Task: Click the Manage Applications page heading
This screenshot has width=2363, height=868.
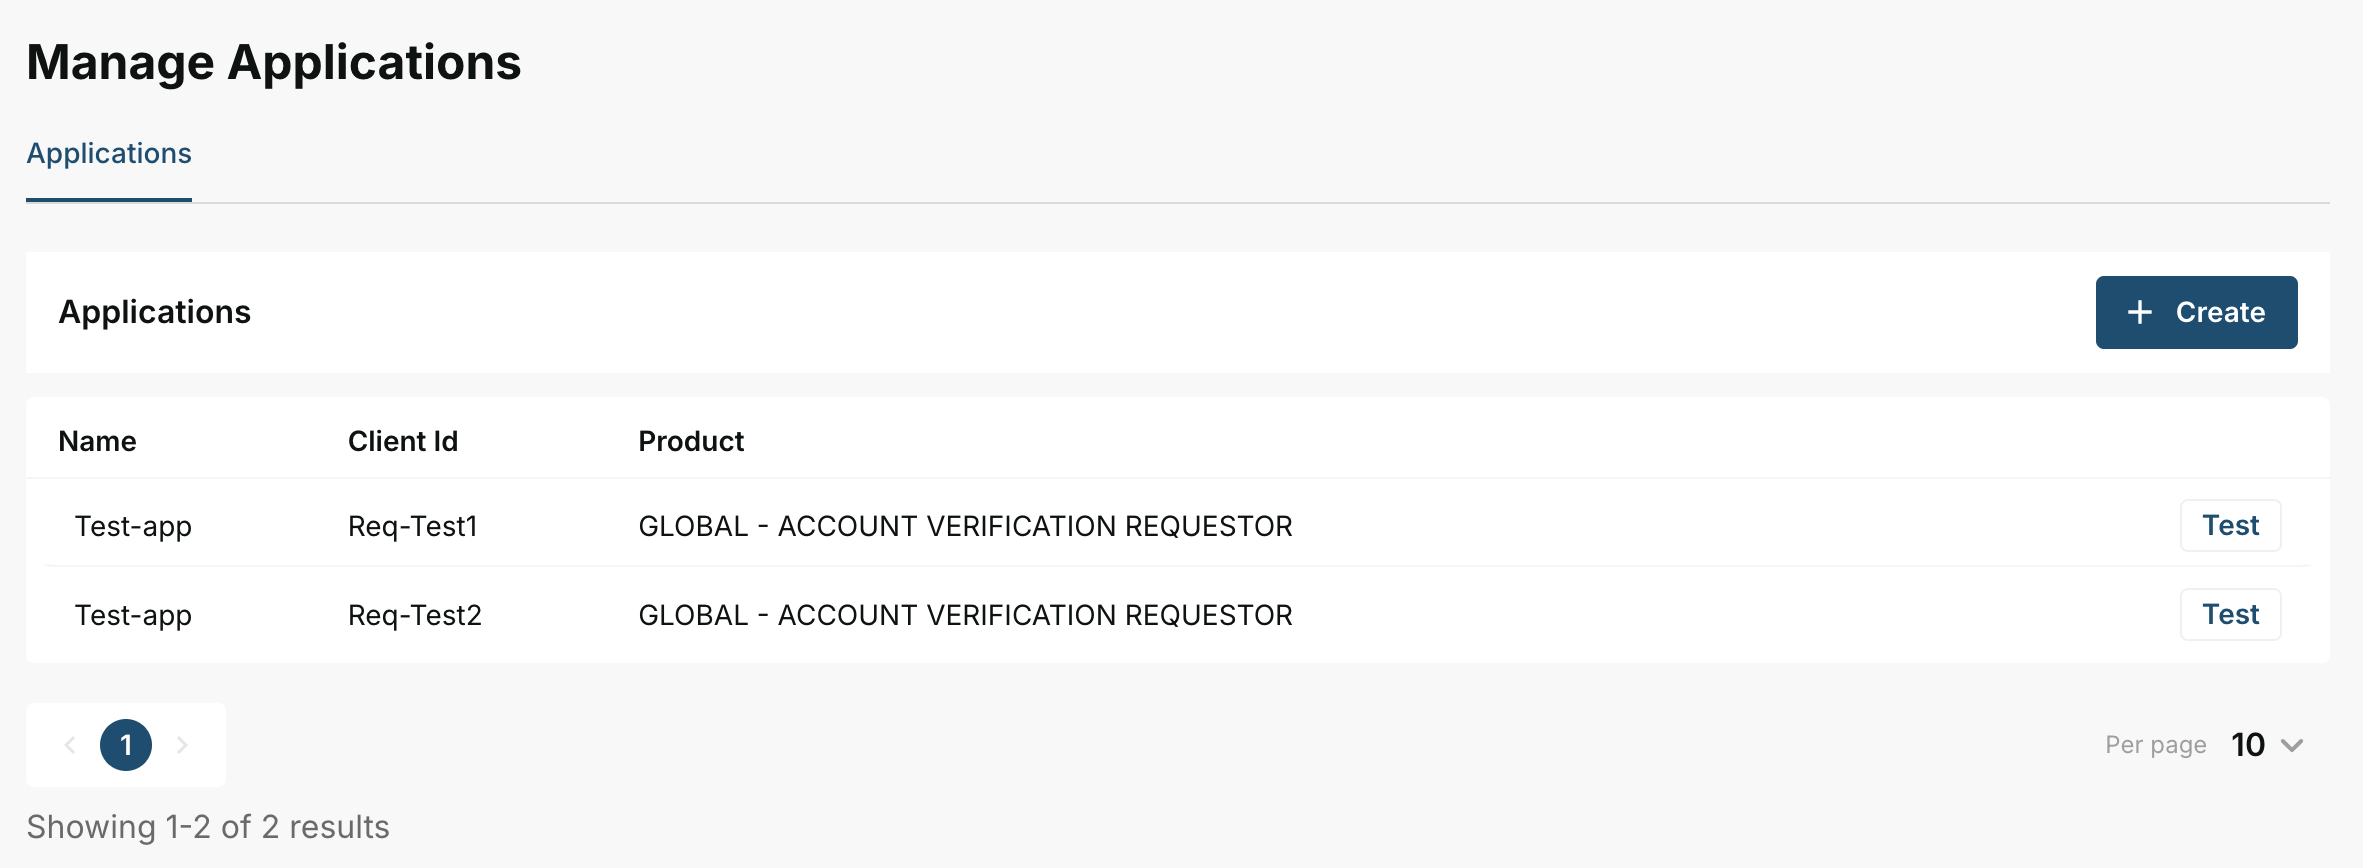Action: click(274, 63)
